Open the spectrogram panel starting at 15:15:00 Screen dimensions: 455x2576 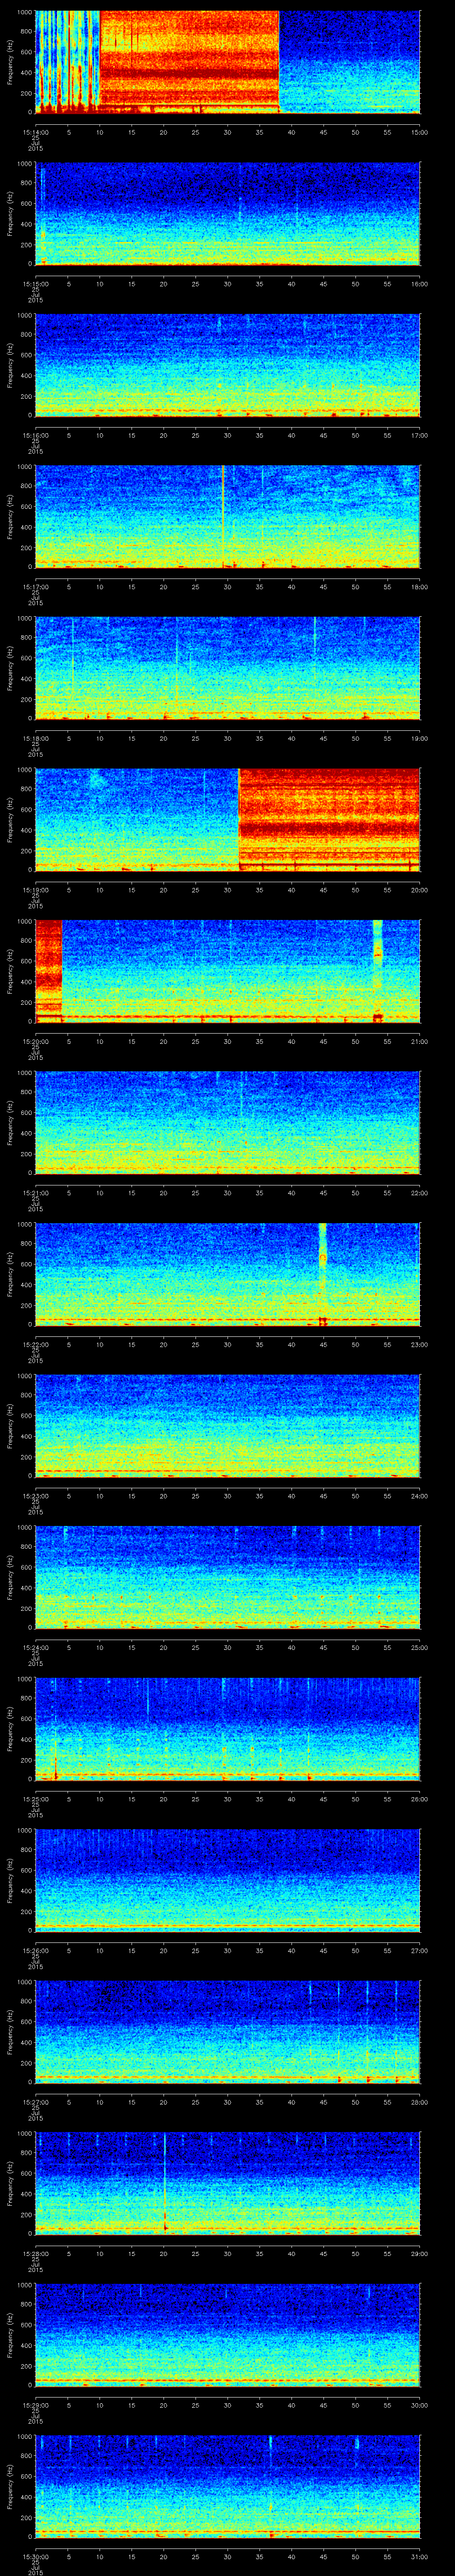228,214
